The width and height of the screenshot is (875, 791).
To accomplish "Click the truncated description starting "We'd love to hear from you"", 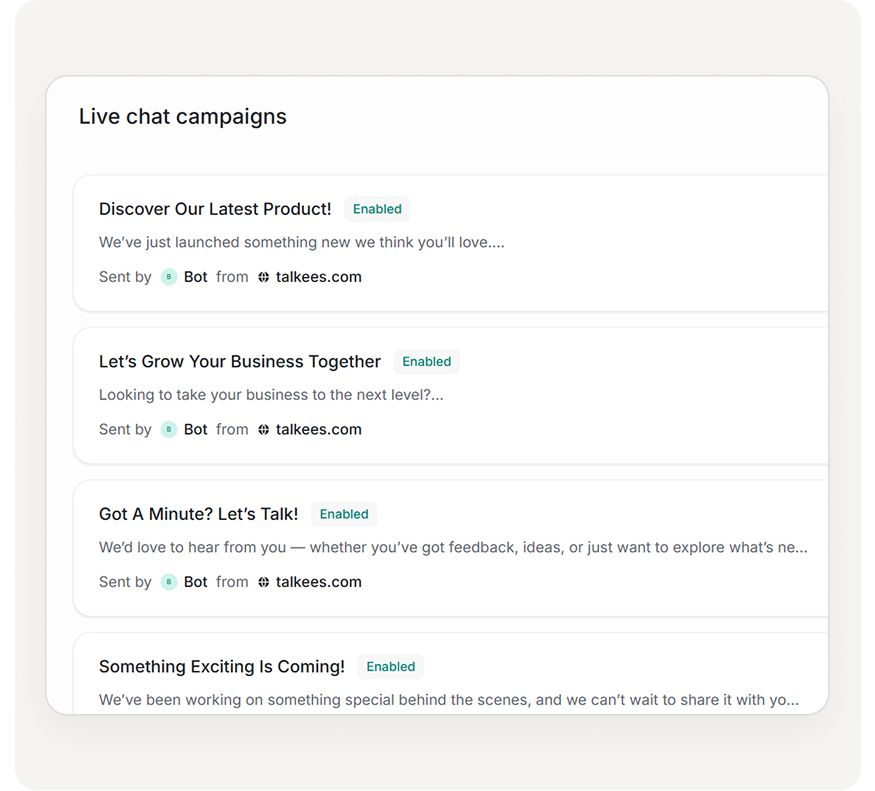I will (453, 547).
